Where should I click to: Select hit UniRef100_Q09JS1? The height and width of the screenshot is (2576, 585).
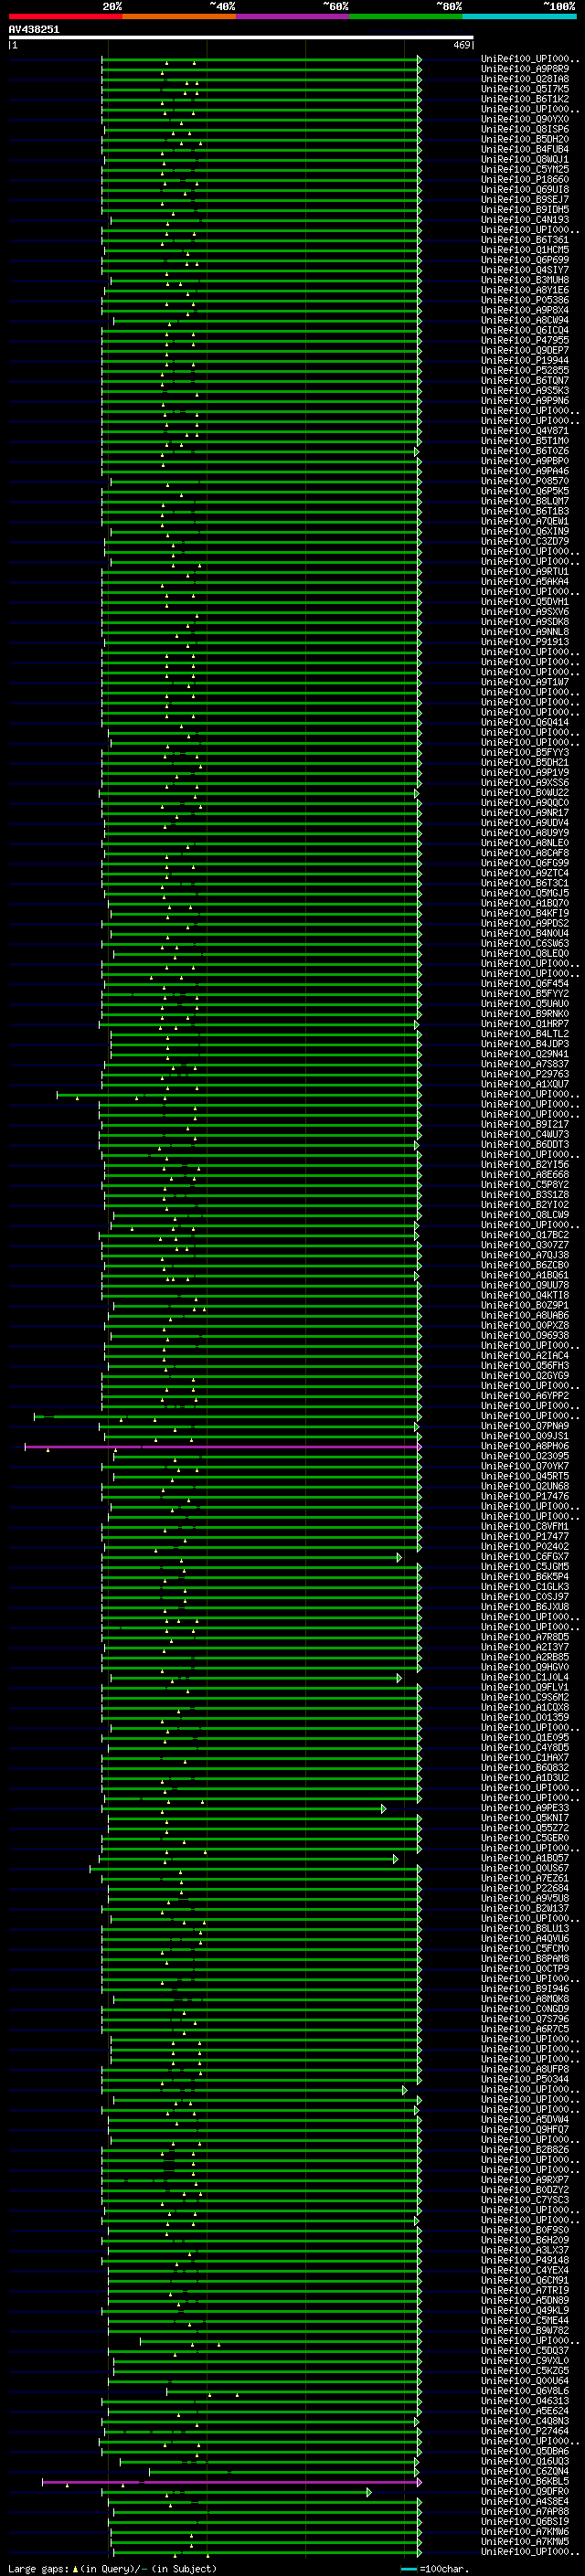525,1436
